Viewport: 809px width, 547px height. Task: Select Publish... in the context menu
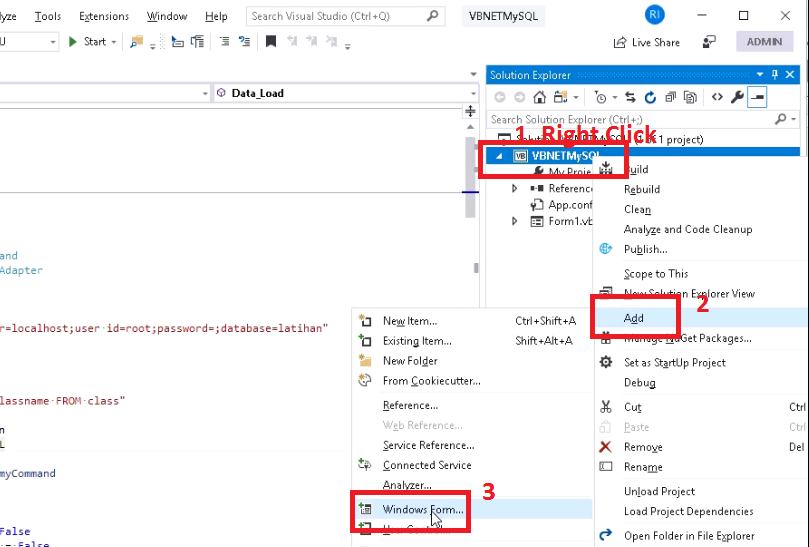pyautogui.click(x=701, y=249)
